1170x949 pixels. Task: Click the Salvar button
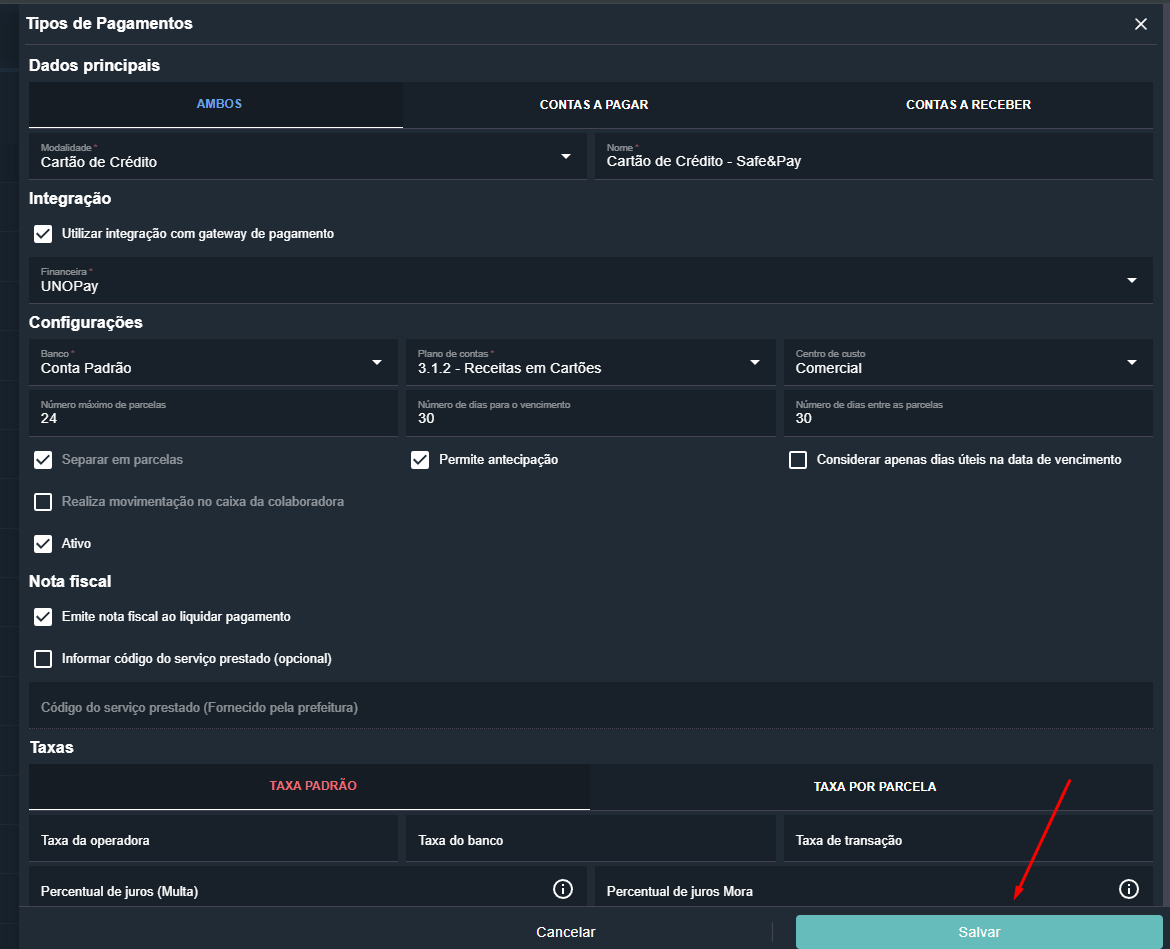pos(979,932)
